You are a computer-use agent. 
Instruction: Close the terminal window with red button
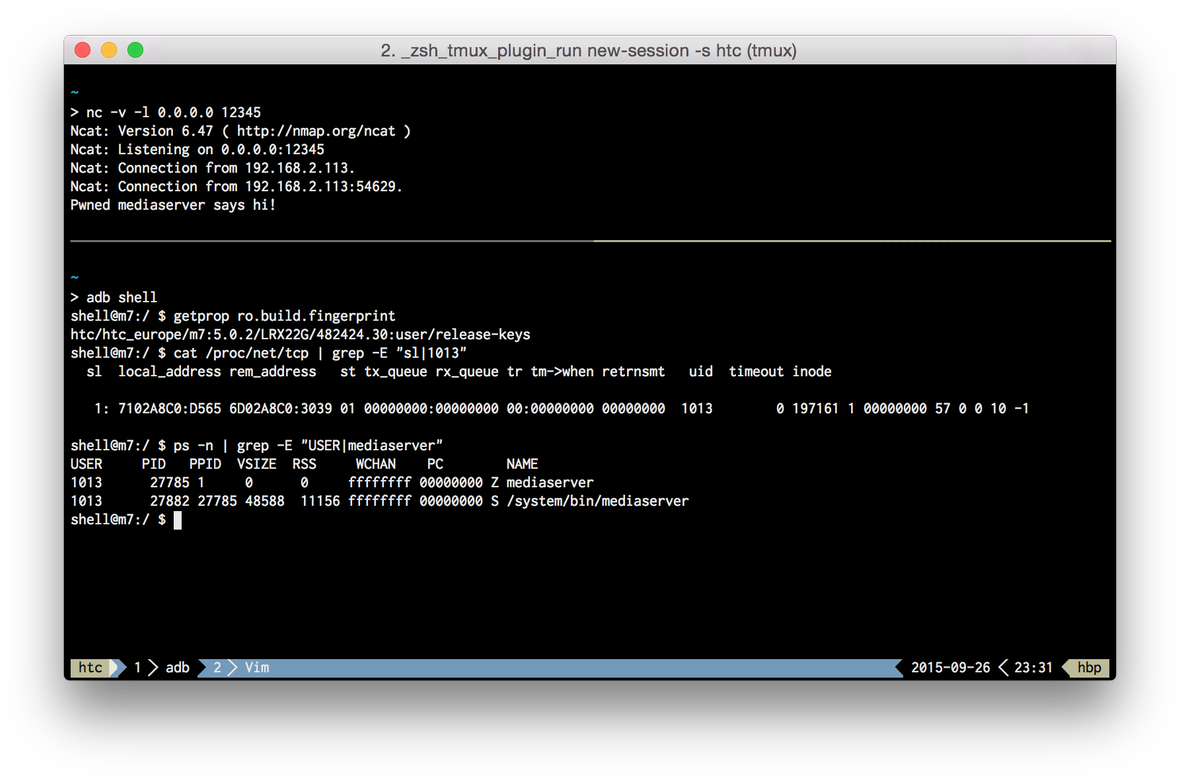tap(83, 50)
